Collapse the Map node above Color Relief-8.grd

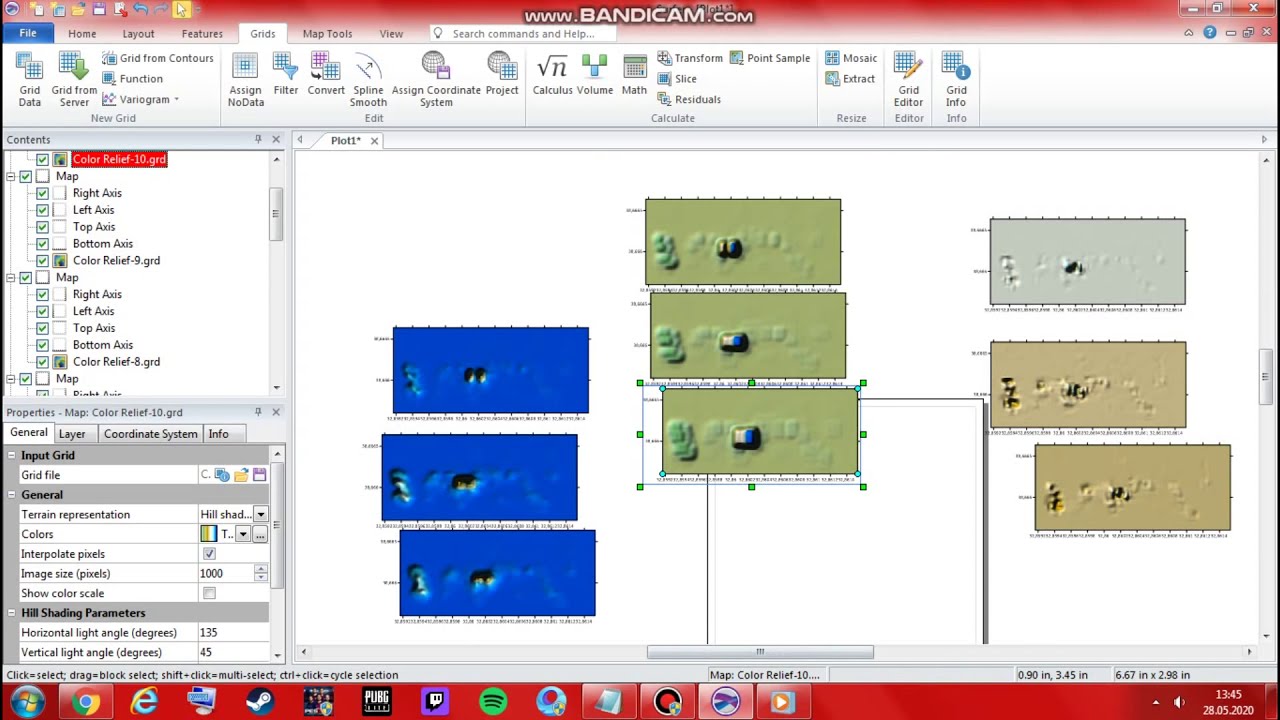click(10, 277)
